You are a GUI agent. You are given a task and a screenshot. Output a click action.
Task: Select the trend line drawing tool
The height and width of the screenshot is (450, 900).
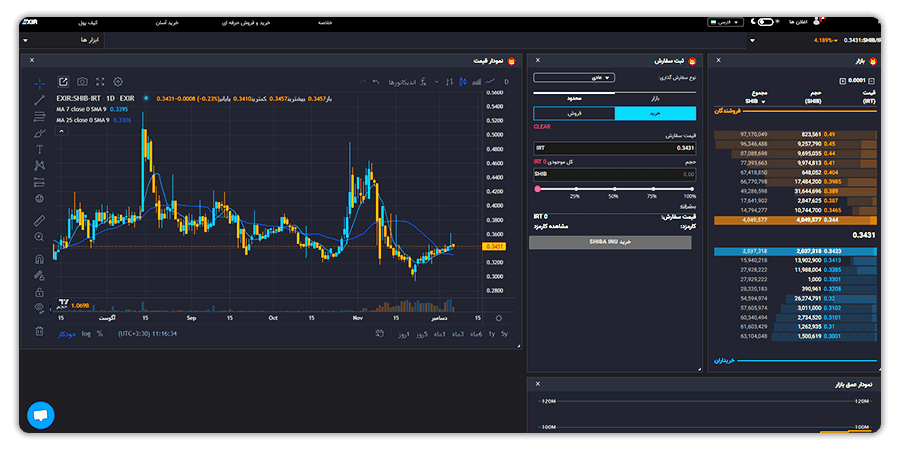(39, 100)
